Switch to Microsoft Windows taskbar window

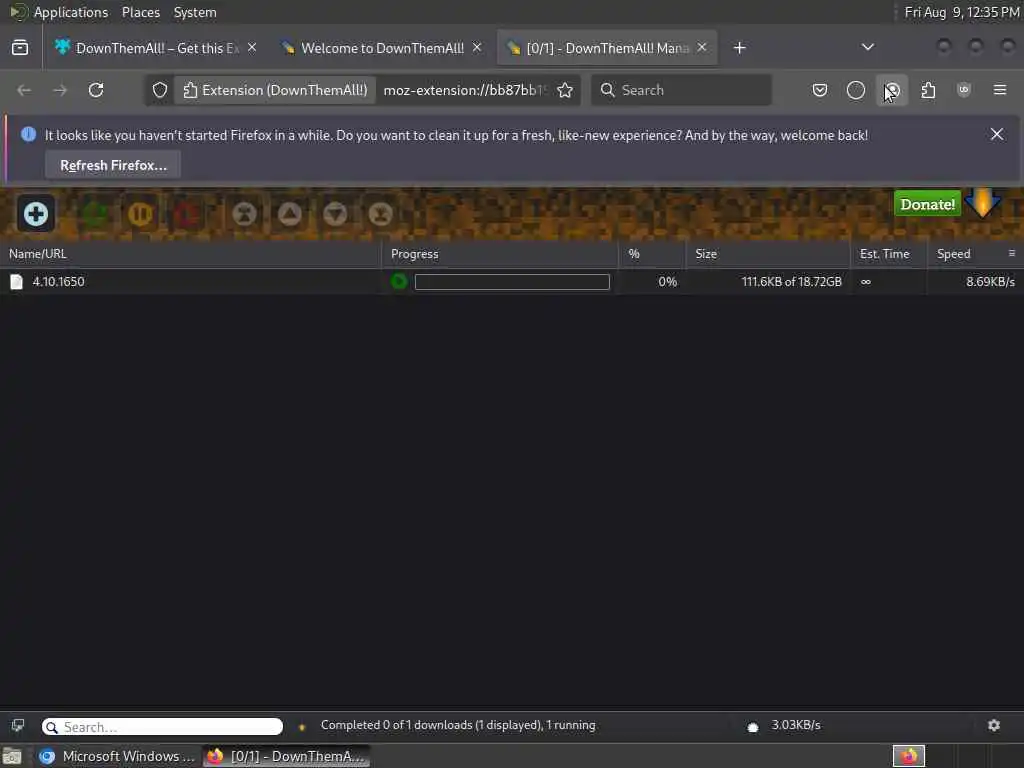[x=118, y=756]
